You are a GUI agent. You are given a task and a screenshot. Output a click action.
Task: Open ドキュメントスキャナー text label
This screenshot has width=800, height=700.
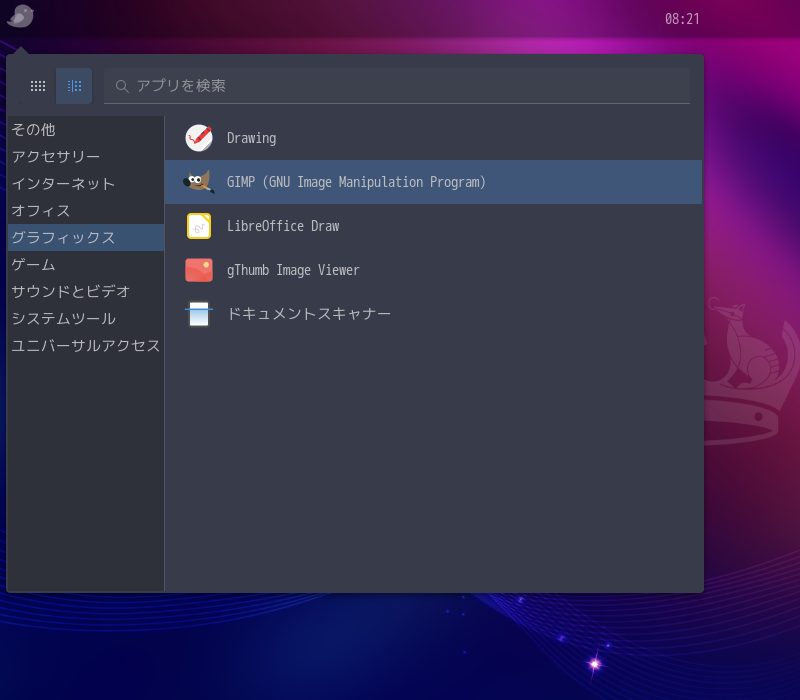[309, 314]
